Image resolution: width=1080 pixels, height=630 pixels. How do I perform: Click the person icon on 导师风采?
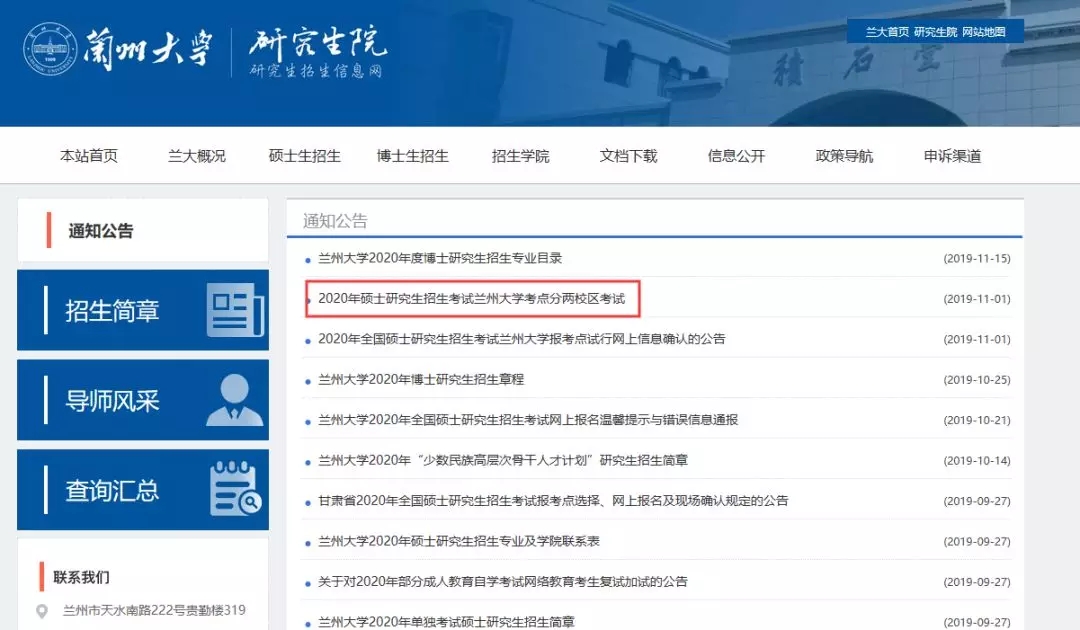coord(235,400)
